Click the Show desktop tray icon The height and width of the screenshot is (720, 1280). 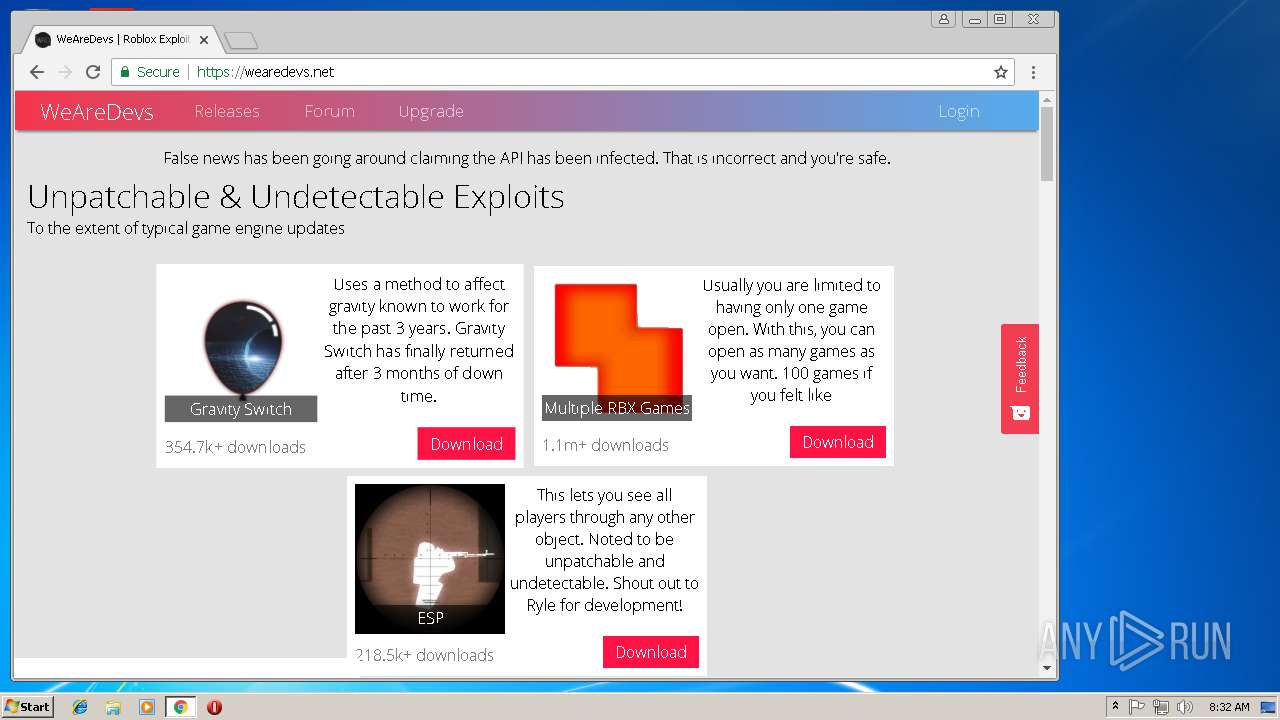pyautogui.click(x=1268, y=707)
